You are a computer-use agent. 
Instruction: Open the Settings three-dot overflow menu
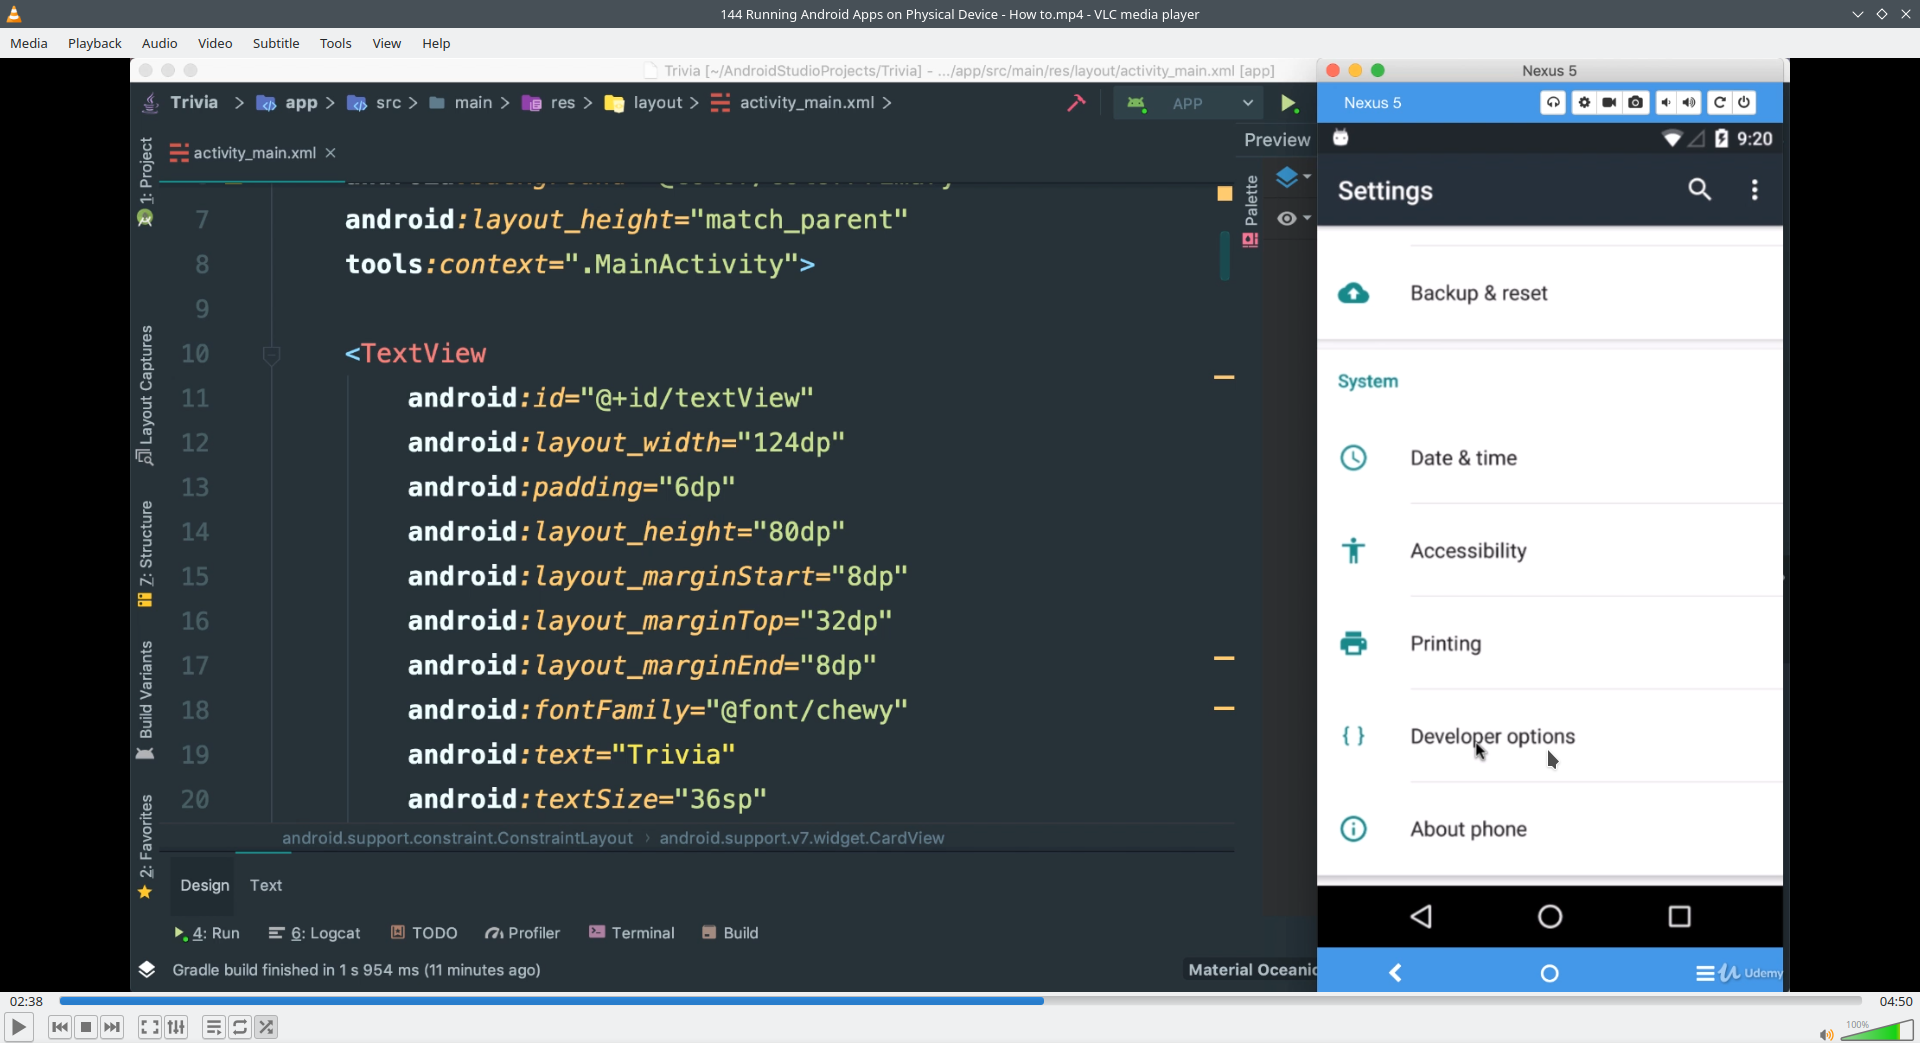[1755, 190]
